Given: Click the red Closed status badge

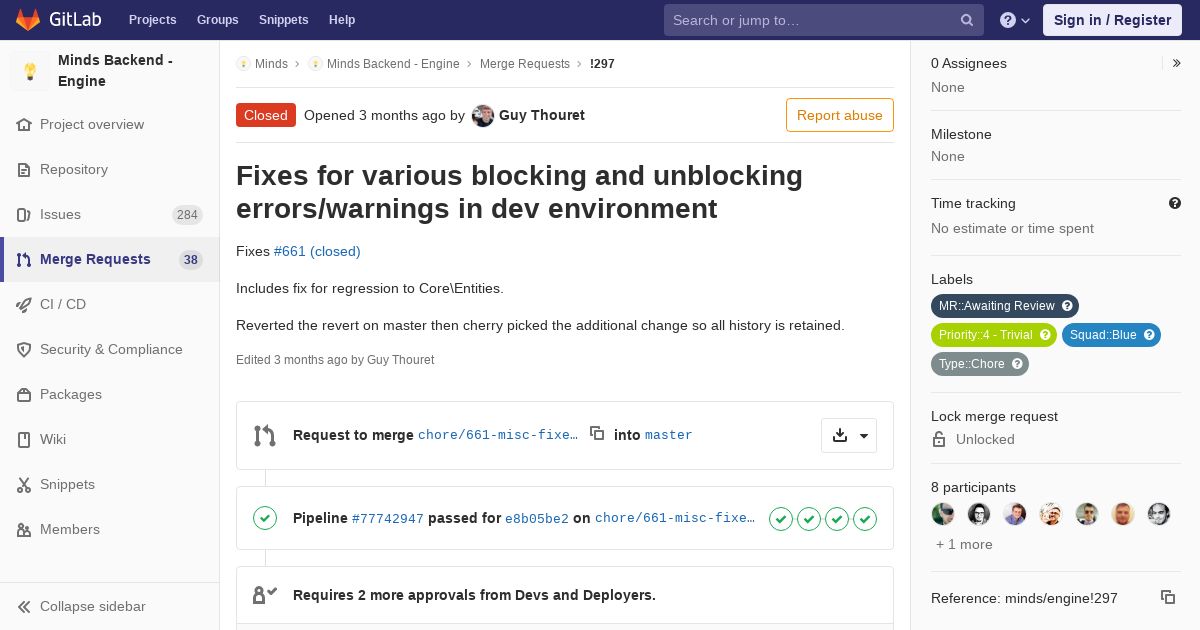Looking at the screenshot, I should [x=266, y=115].
